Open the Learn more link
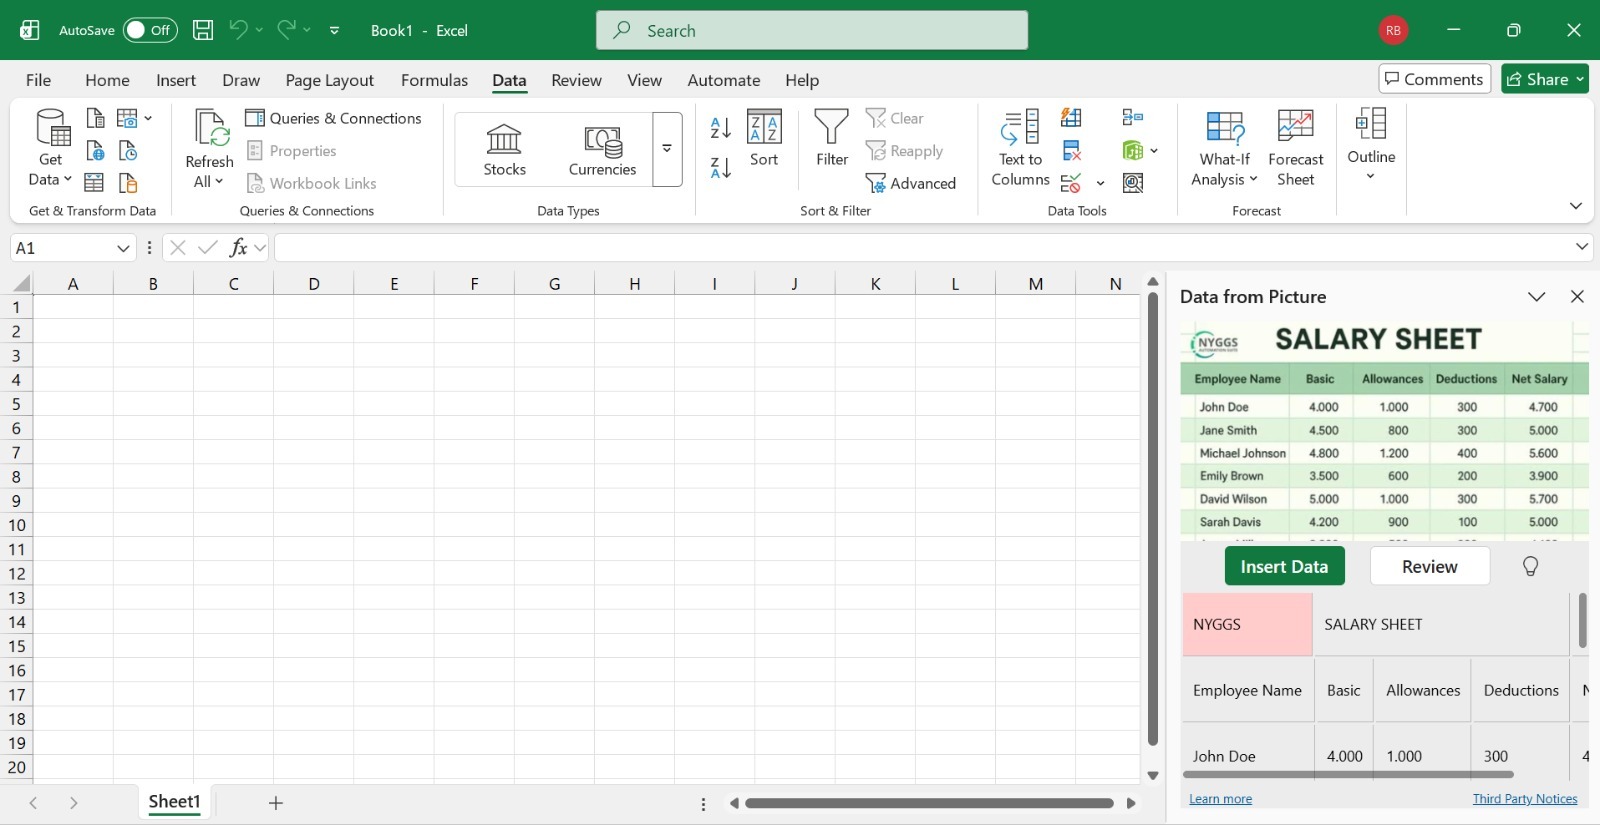 (1220, 799)
